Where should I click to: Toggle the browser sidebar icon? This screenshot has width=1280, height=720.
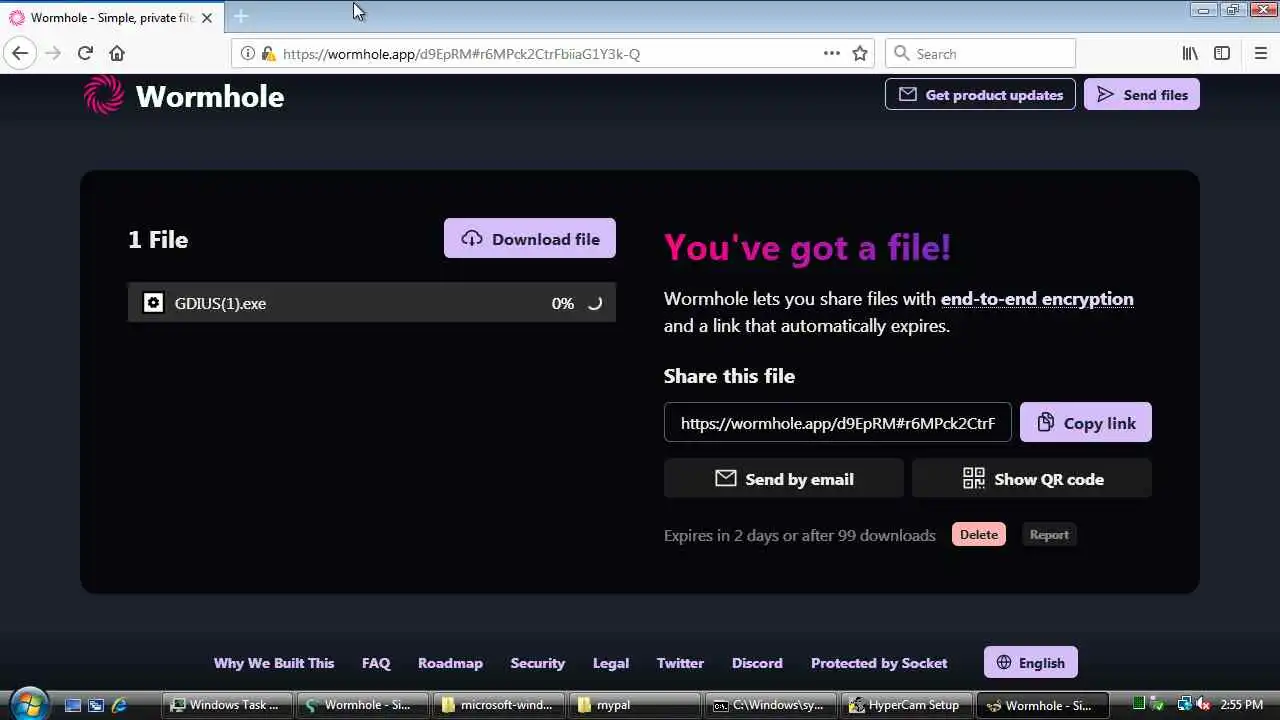click(x=1222, y=53)
